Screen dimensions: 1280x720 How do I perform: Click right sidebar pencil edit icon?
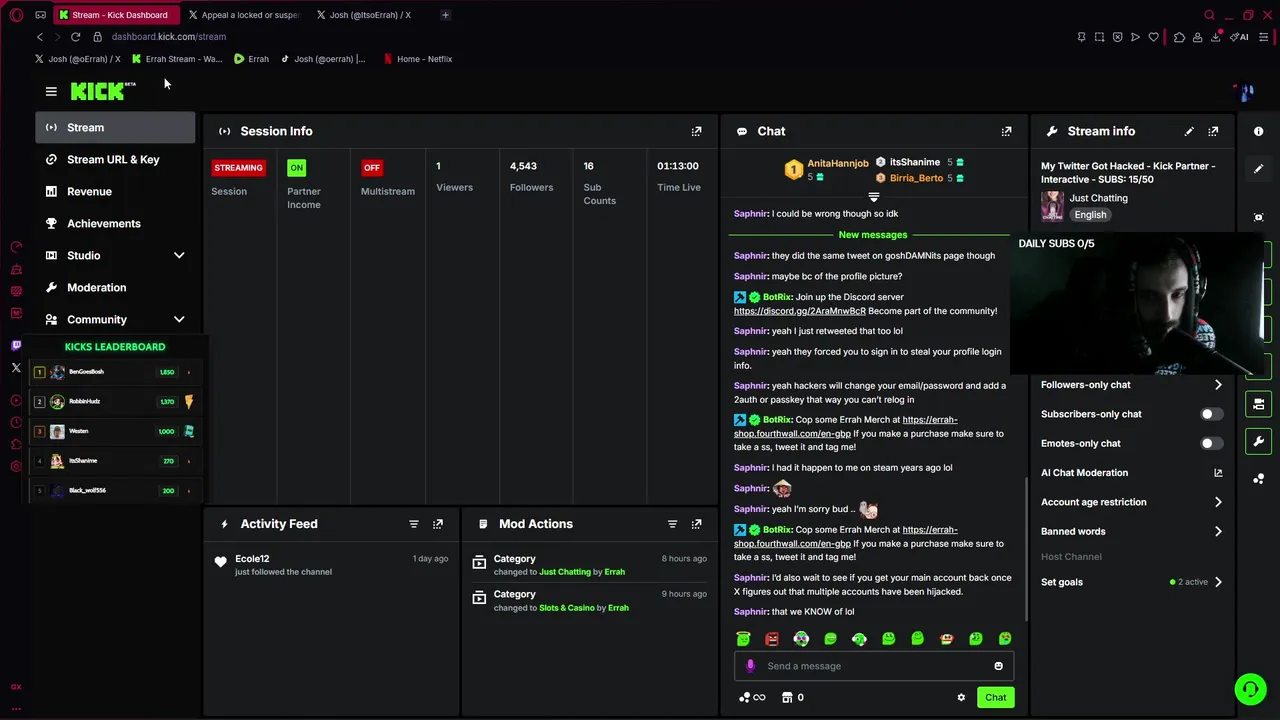[1258, 169]
